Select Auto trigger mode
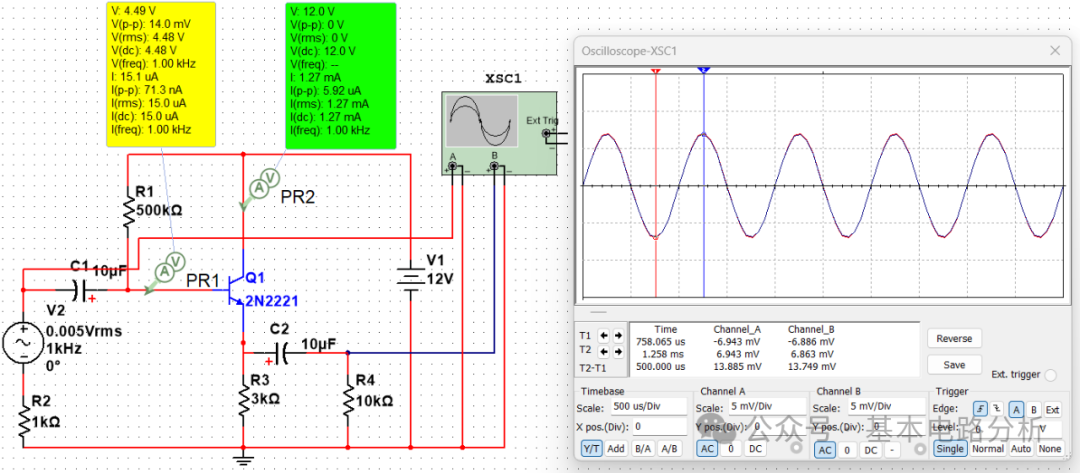Screen dimensions: 1080x473 point(1021,448)
